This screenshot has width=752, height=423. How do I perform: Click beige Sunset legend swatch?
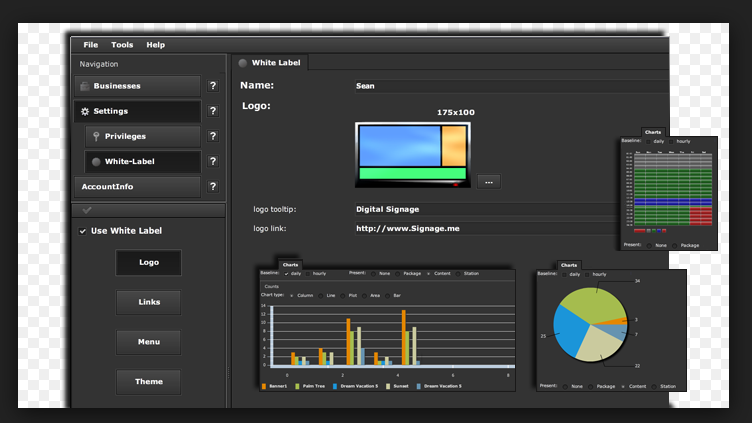point(388,386)
